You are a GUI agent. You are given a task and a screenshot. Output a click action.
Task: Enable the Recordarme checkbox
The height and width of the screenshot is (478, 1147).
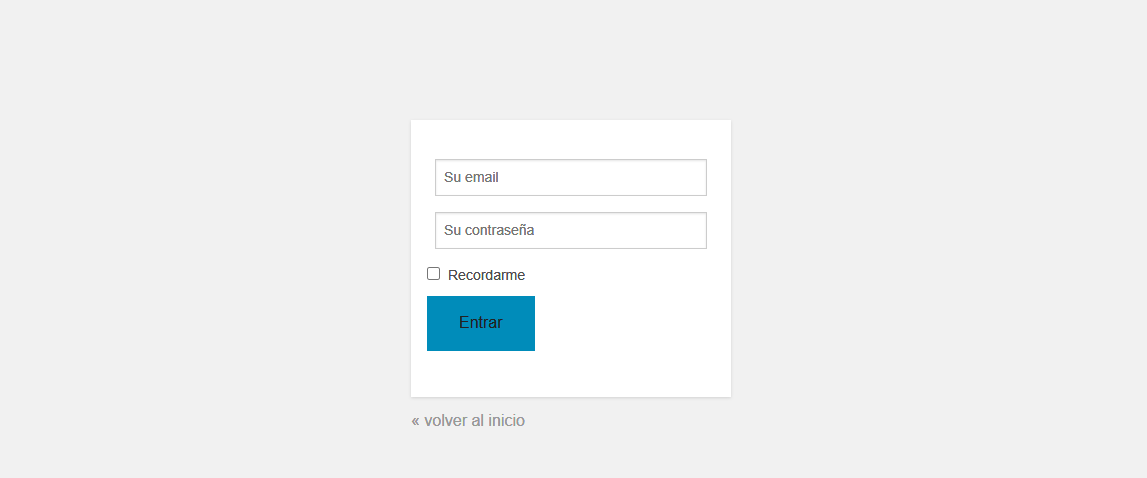[434, 274]
